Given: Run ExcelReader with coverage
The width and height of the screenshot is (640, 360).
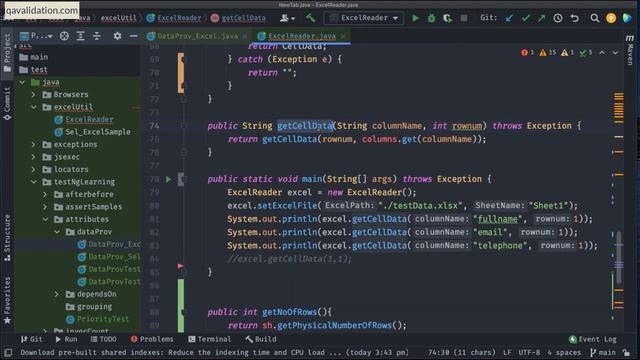Looking at the screenshot, I should (x=447, y=18).
